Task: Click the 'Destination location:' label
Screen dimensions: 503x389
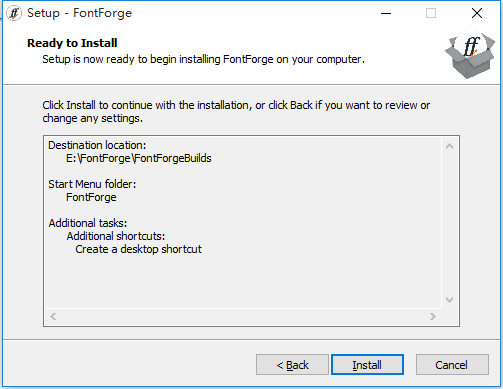Action: tap(97, 145)
